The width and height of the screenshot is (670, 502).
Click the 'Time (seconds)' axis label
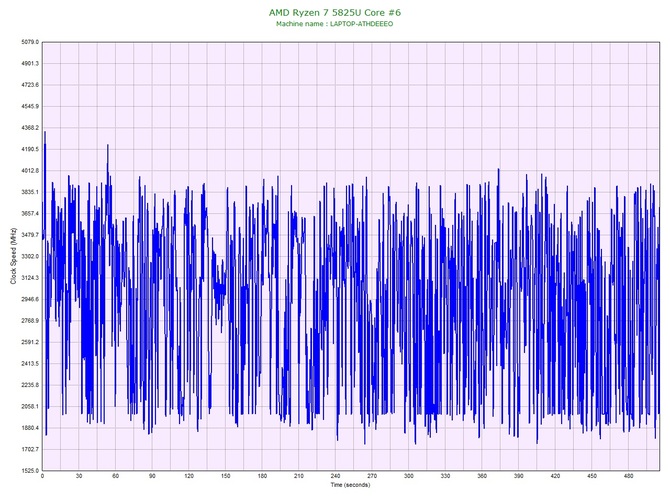[350, 485]
